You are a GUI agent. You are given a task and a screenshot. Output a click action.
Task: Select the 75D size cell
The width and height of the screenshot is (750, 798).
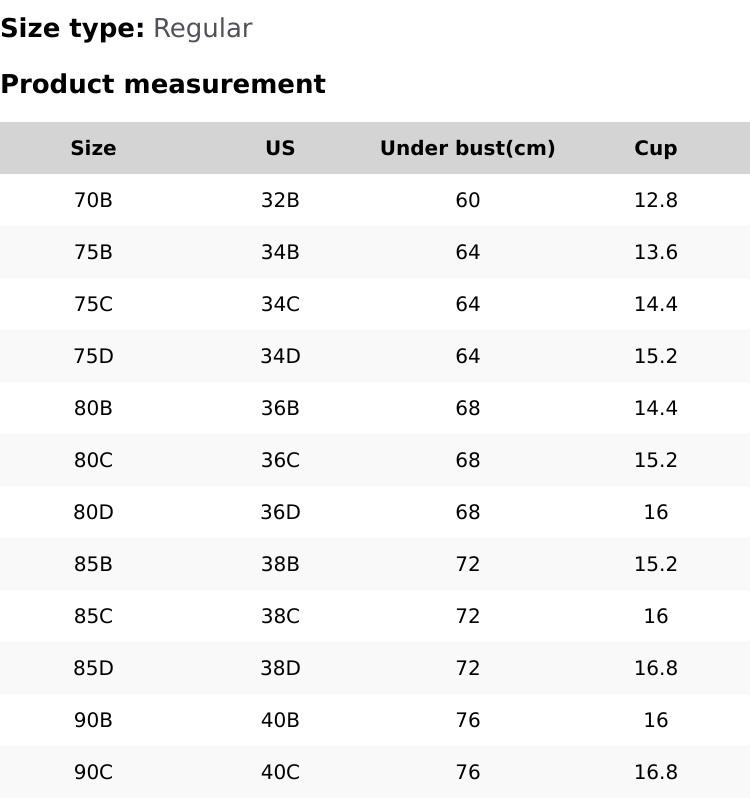pyautogui.click(x=93, y=356)
